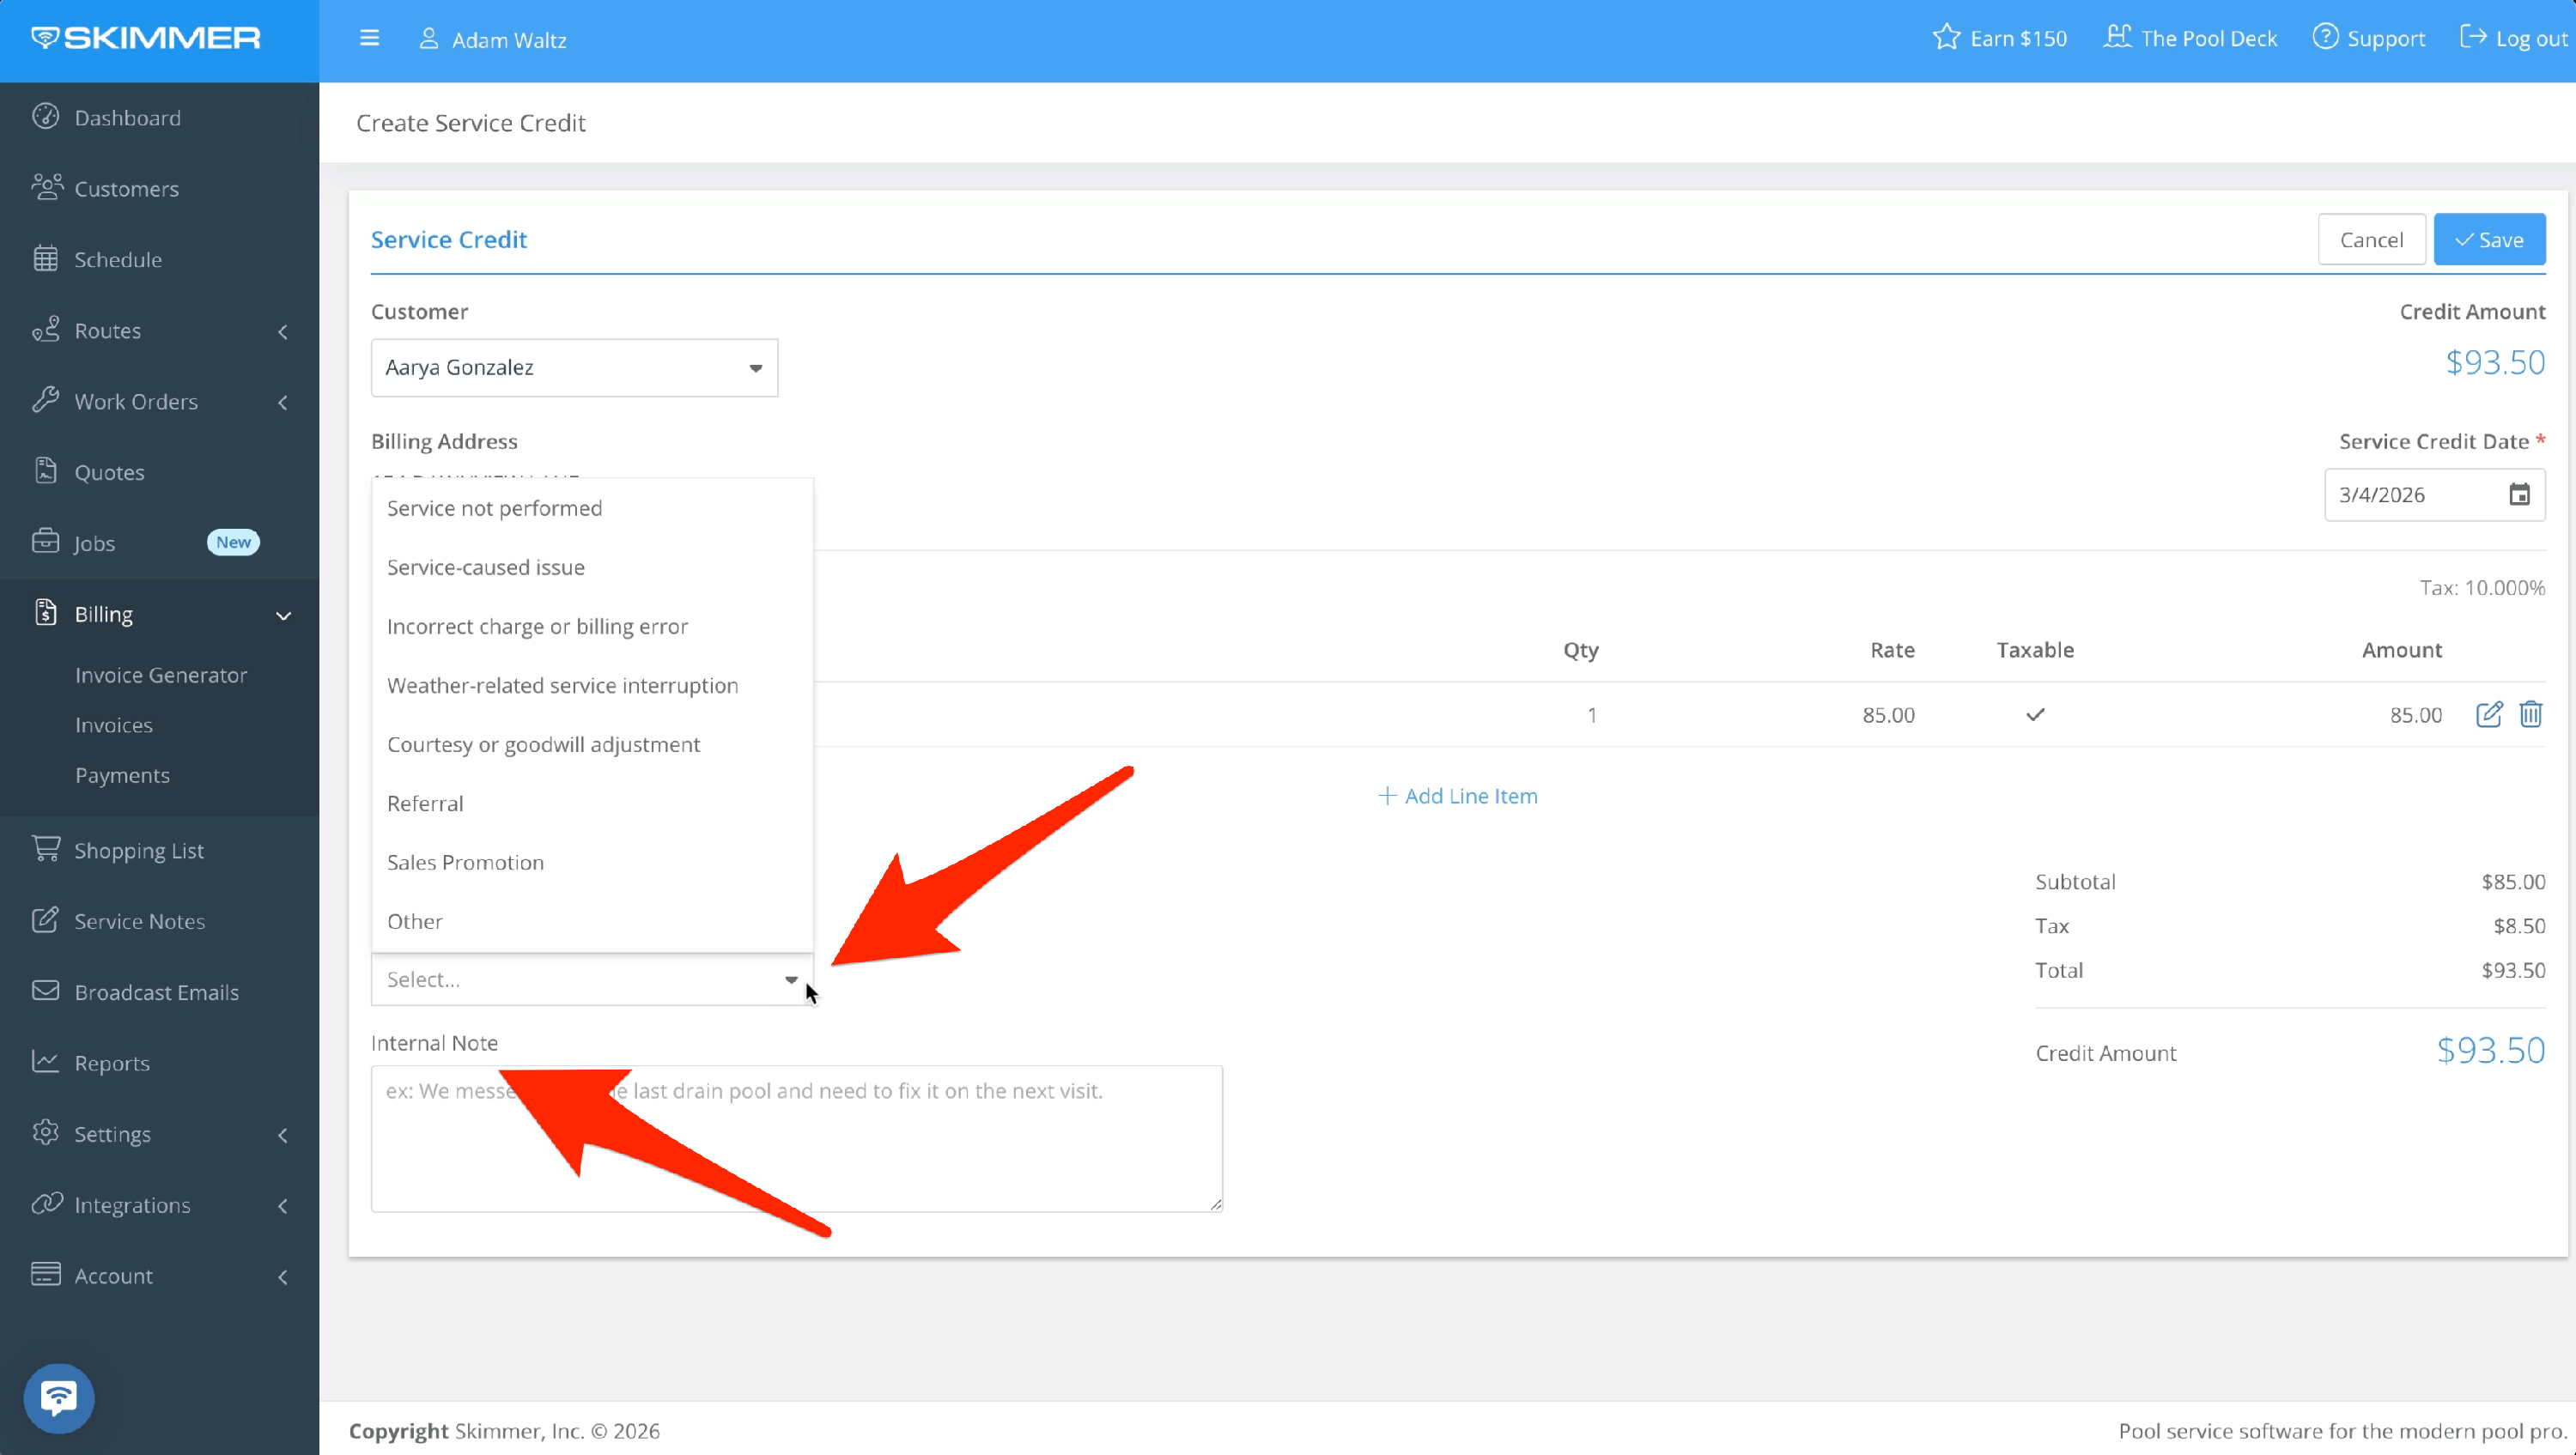This screenshot has width=2576, height=1455.
Task: Click the hamburger menu icon
Action: tap(369, 39)
